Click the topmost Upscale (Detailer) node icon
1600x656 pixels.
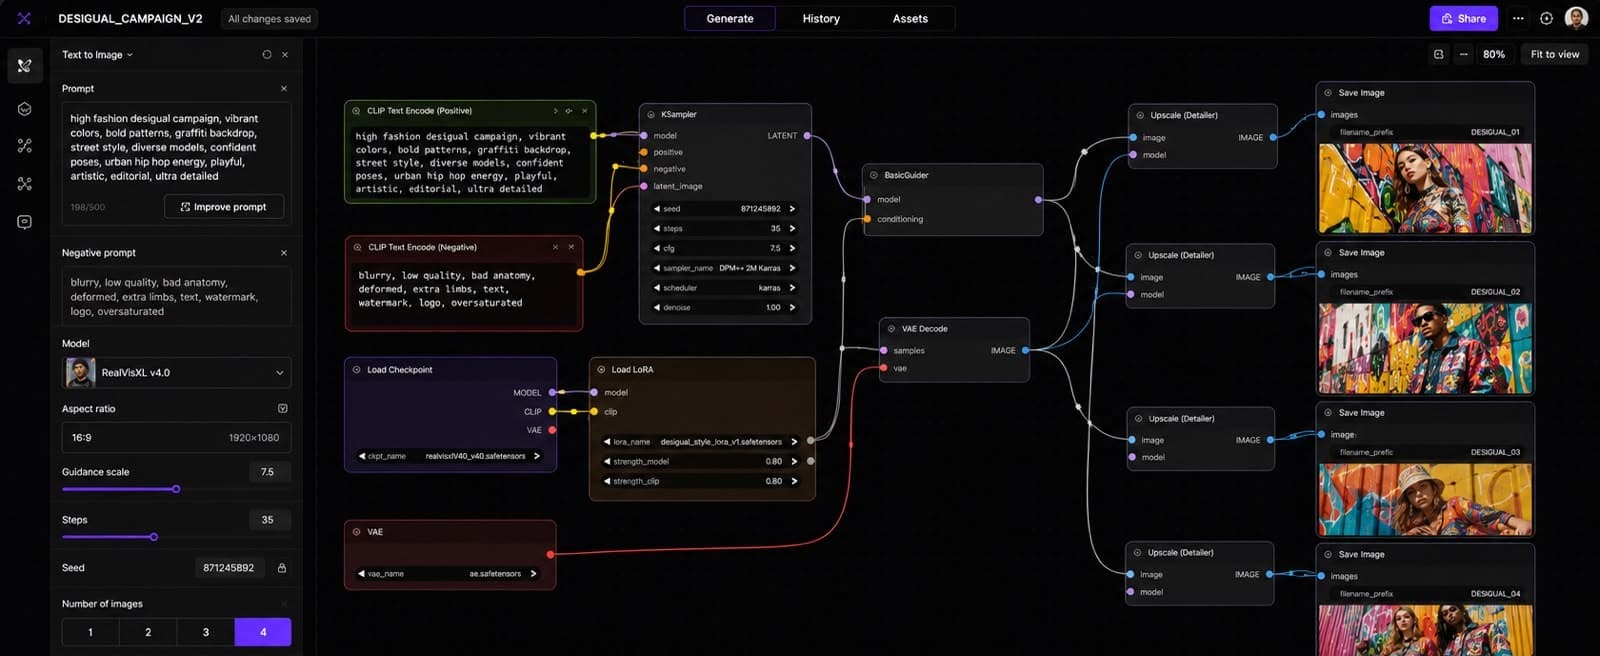(x=1140, y=115)
